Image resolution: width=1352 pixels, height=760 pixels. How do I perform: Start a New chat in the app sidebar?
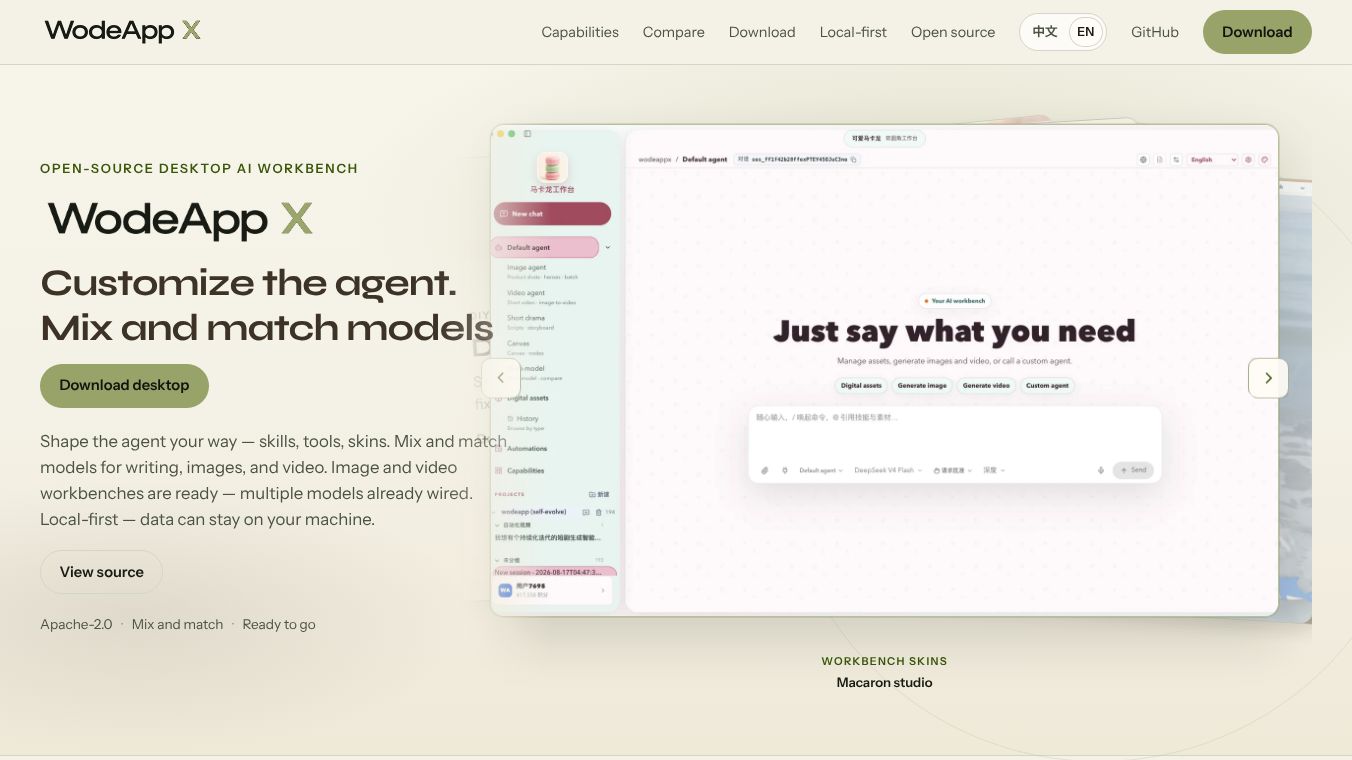[552, 214]
